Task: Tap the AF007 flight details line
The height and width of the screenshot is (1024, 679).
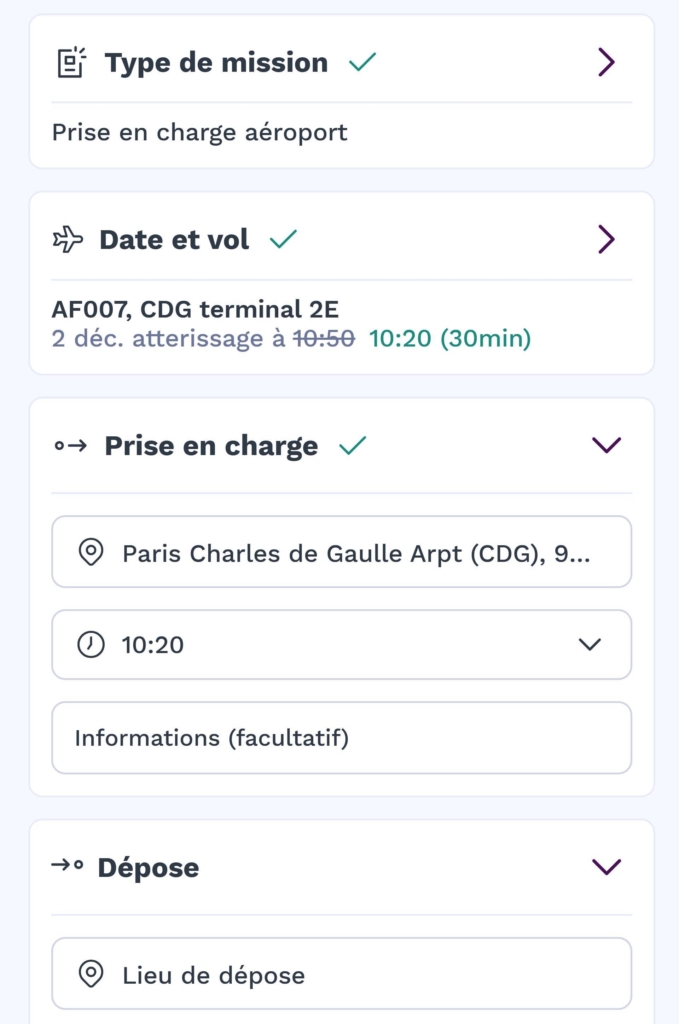Action: [x=195, y=310]
